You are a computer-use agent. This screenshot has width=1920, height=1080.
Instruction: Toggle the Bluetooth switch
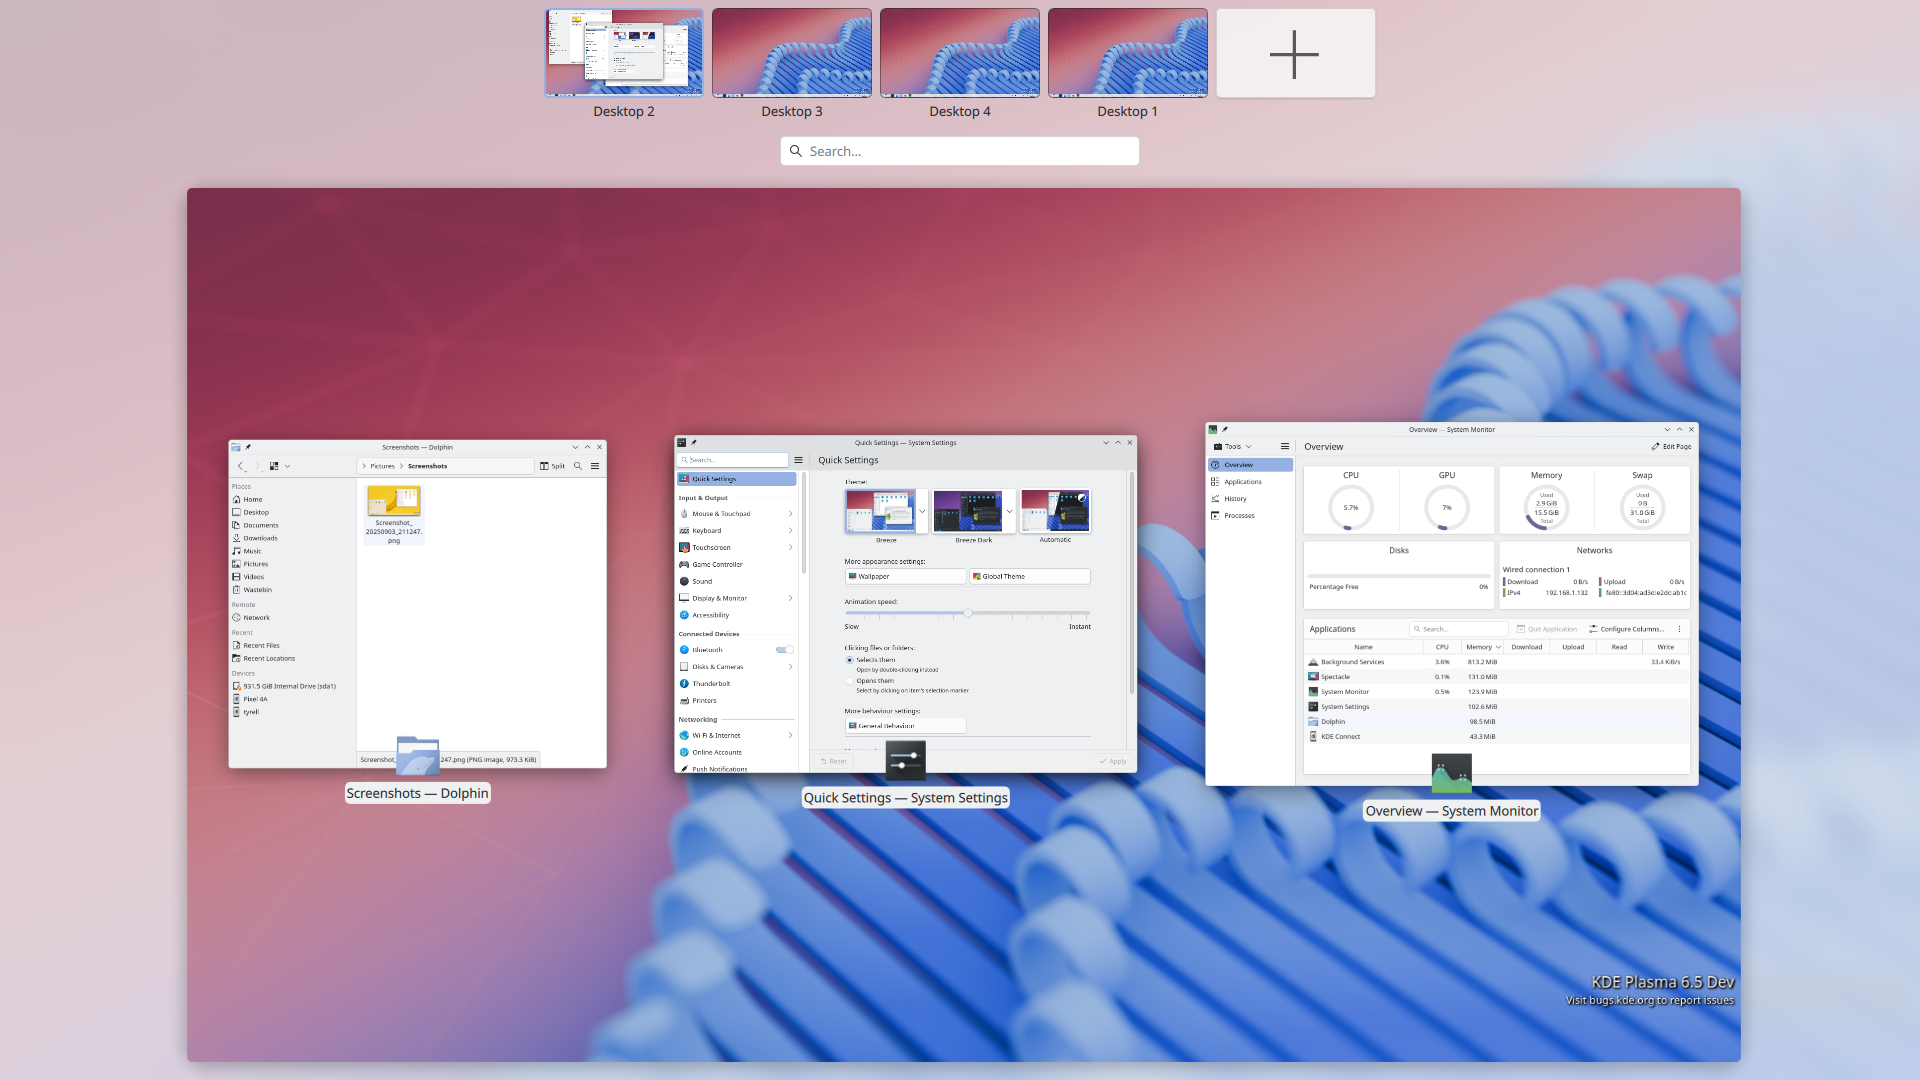click(784, 650)
